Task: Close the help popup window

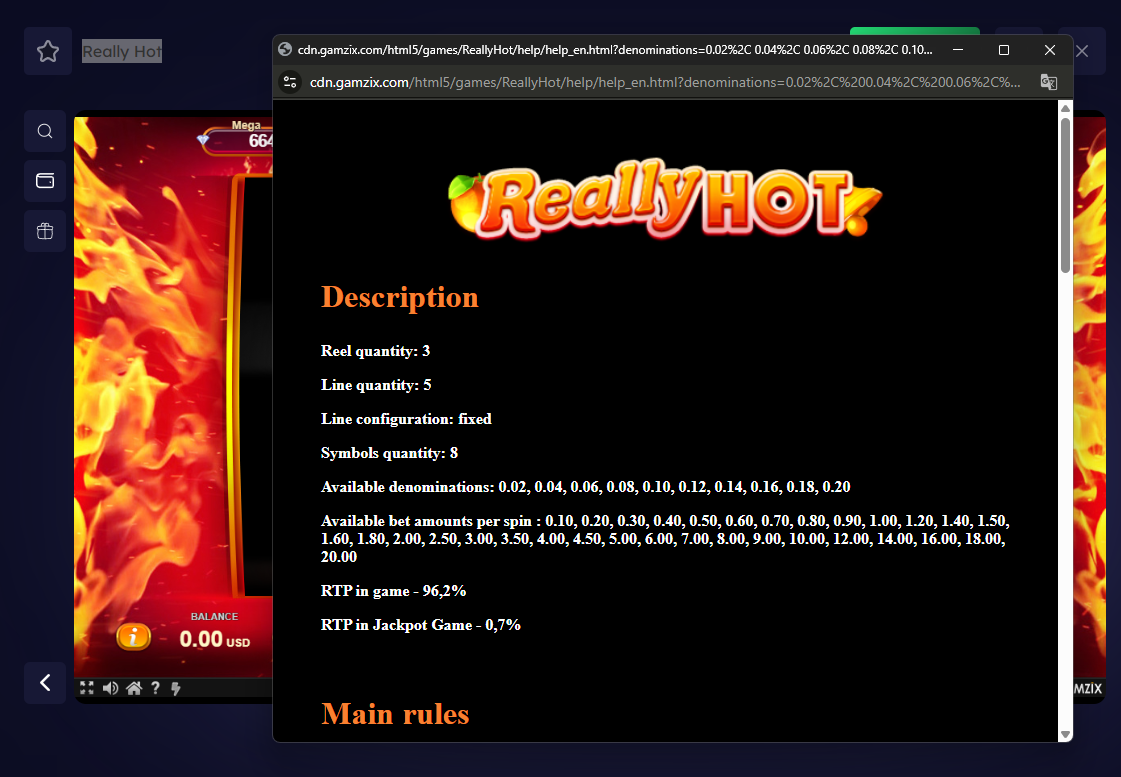Action: coord(1050,50)
